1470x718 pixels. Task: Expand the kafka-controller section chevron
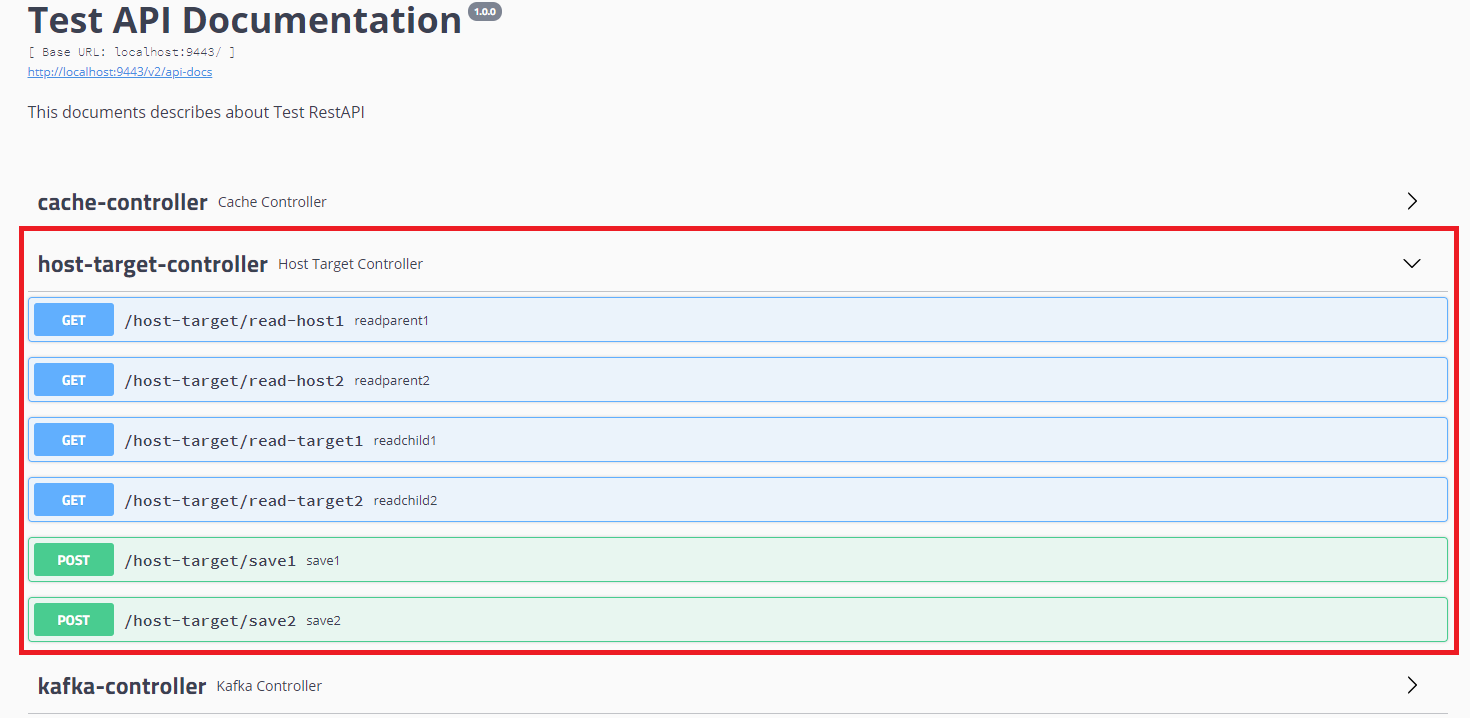[x=1412, y=685]
